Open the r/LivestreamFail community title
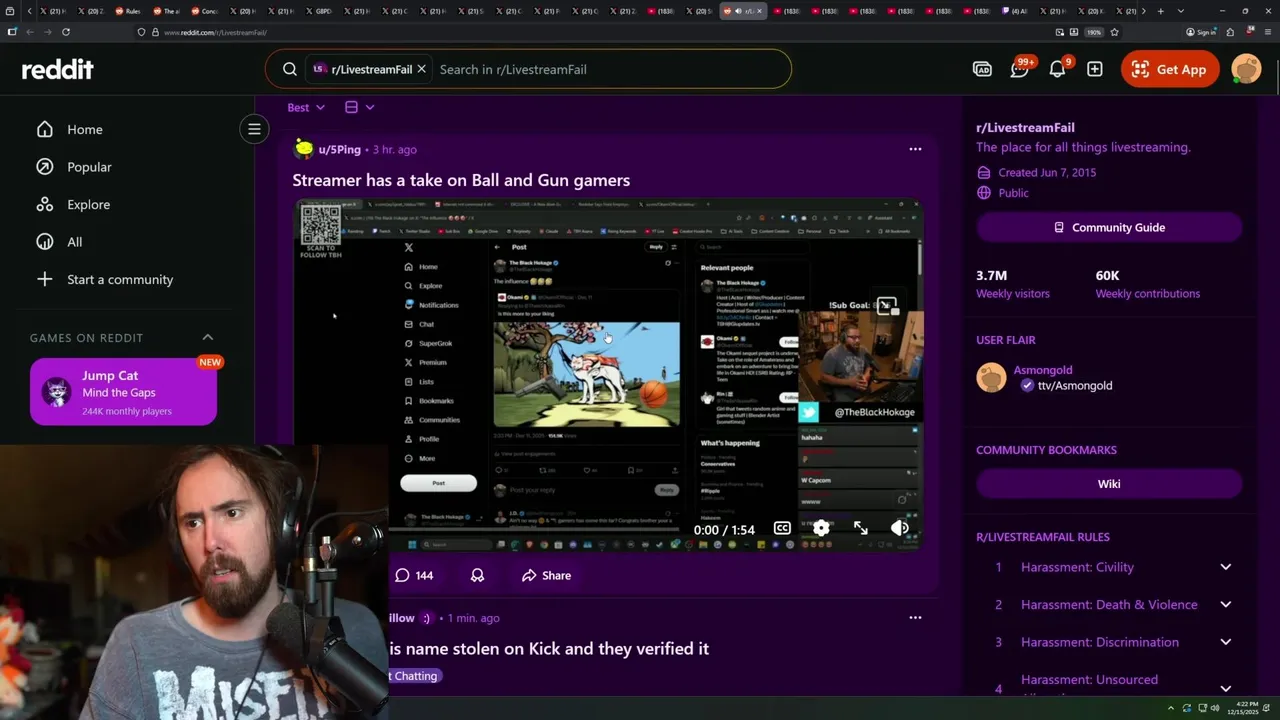 pos(1025,127)
